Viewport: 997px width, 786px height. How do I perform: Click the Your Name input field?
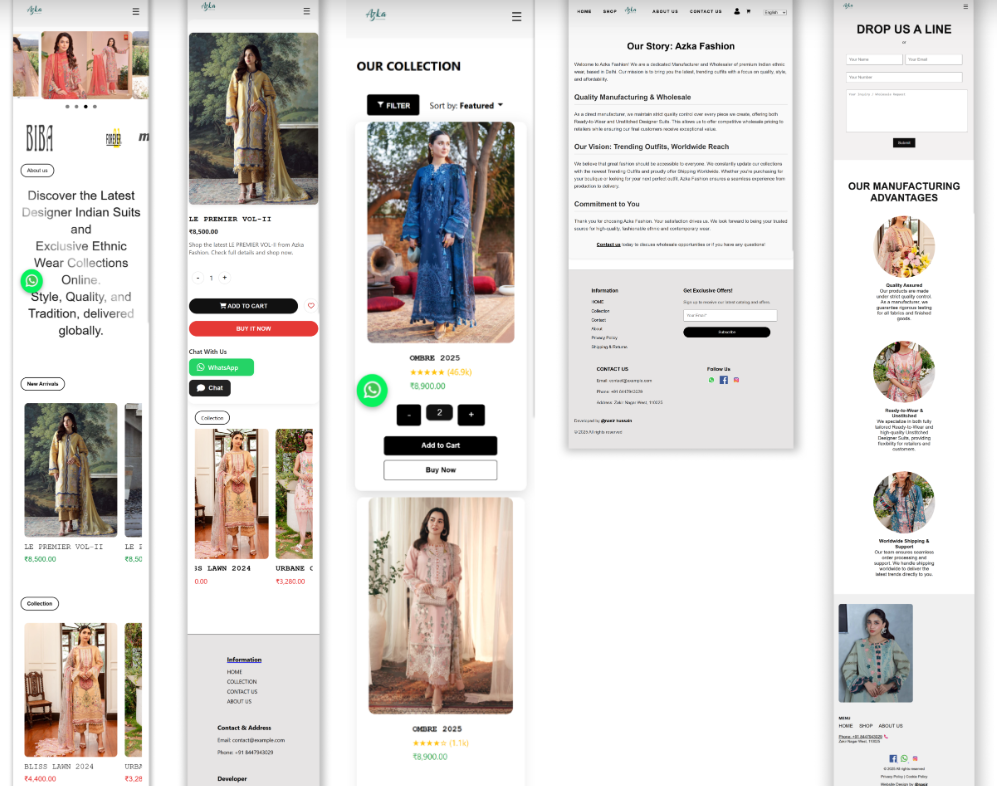pyautogui.click(x=874, y=60)
